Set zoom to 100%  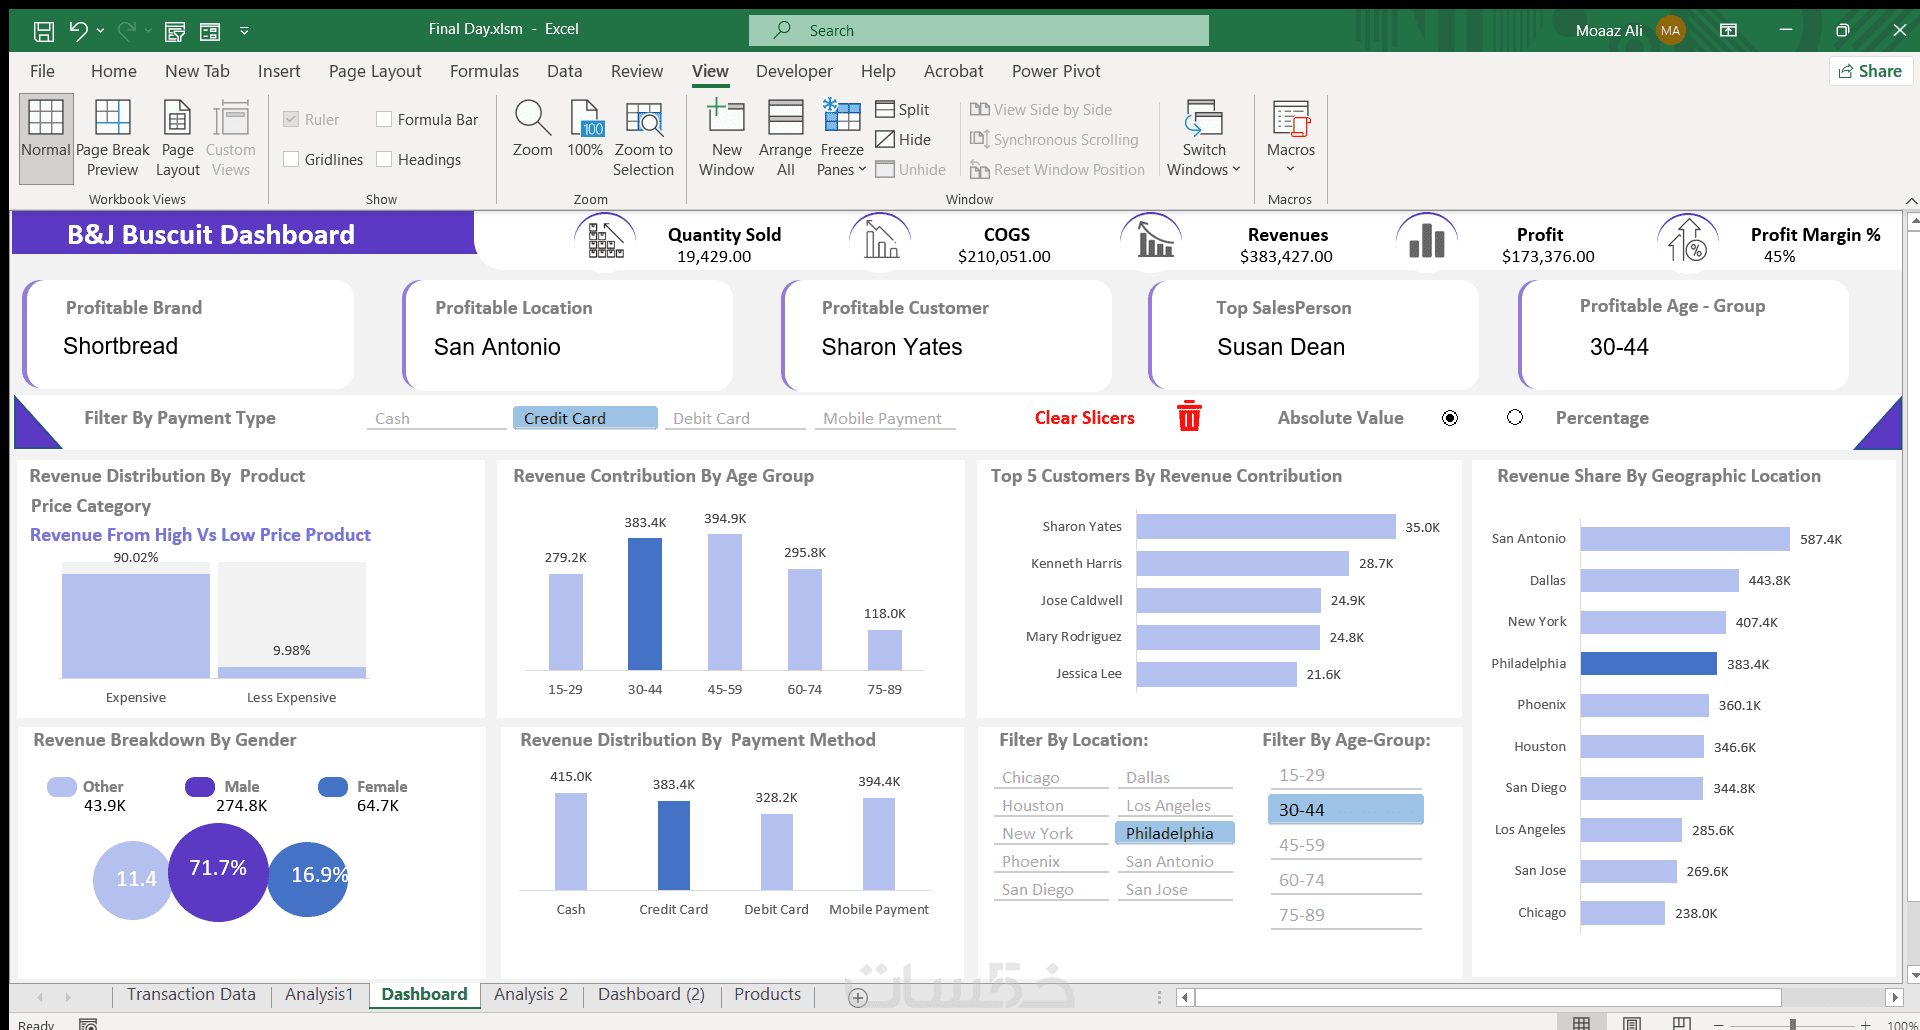pyautogui.click(x=585, y=128)
